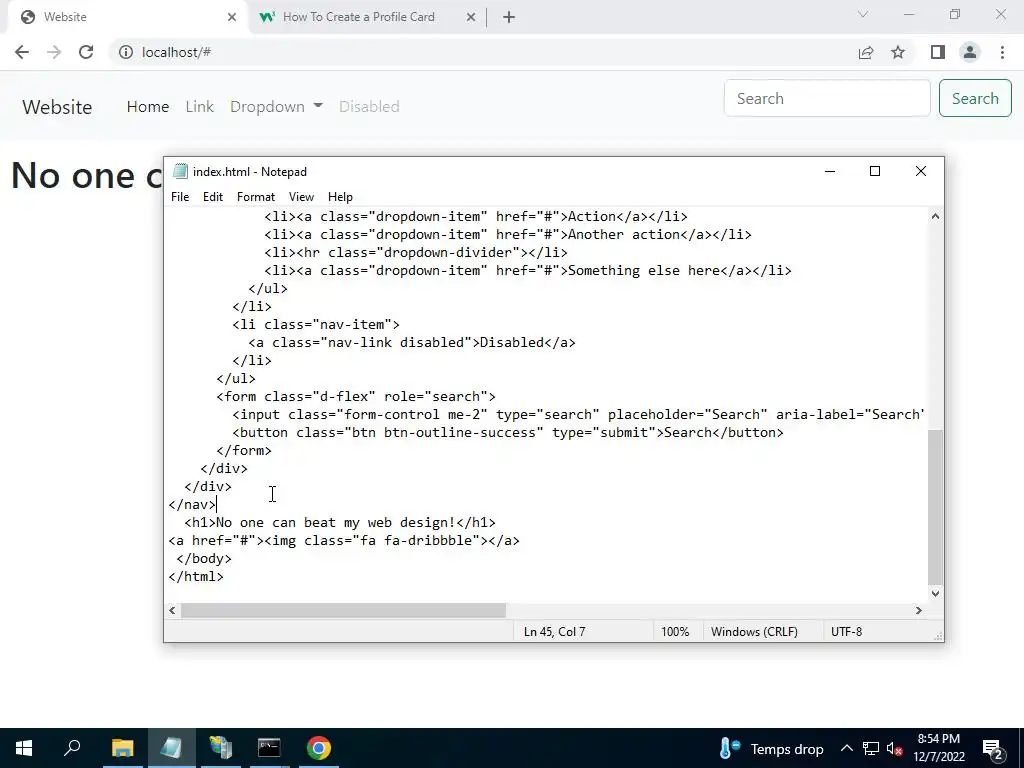Open Chrome three-dot menu
1024x768 pixels.
1002,52
